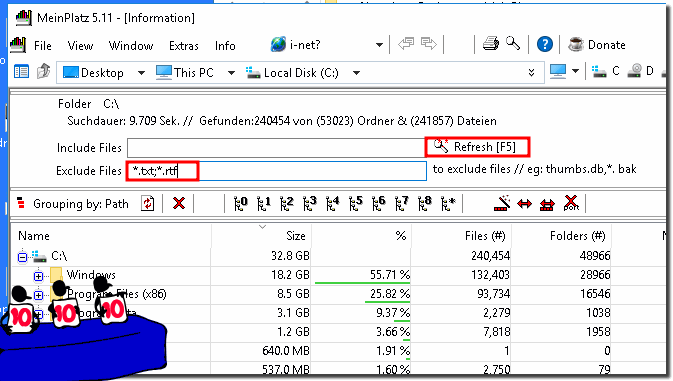Expand tree to level 5 icon

coord(355,203)
